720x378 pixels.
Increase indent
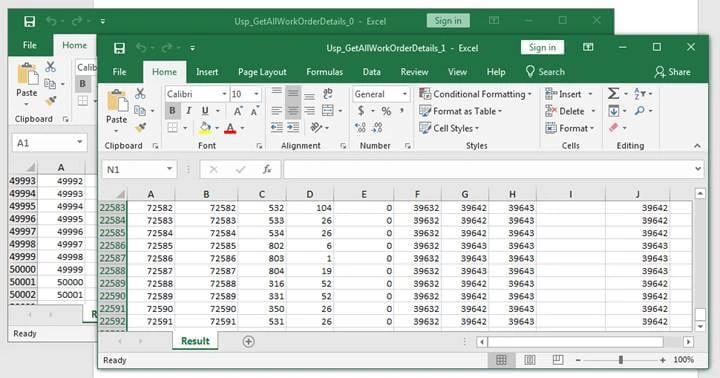[293, 127]
